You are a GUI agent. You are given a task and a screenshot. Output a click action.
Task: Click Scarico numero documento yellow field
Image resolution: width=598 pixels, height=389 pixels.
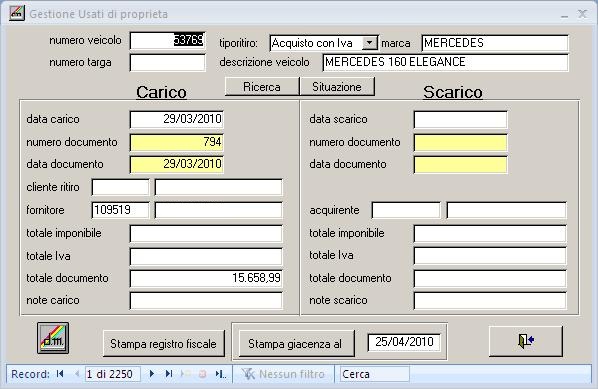[461, 142]
